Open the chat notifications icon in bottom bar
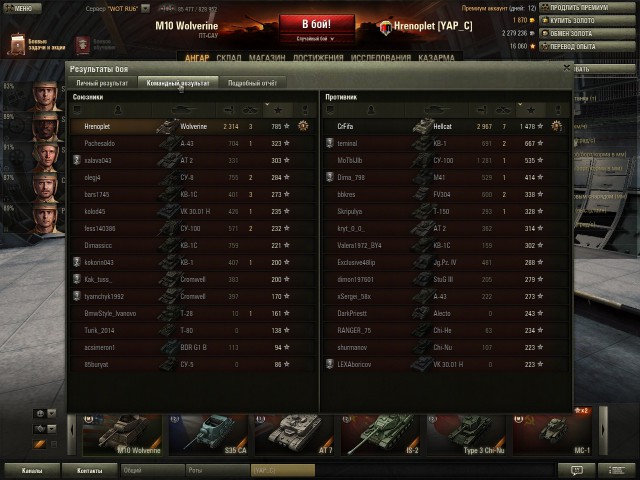 coord(576,471)
